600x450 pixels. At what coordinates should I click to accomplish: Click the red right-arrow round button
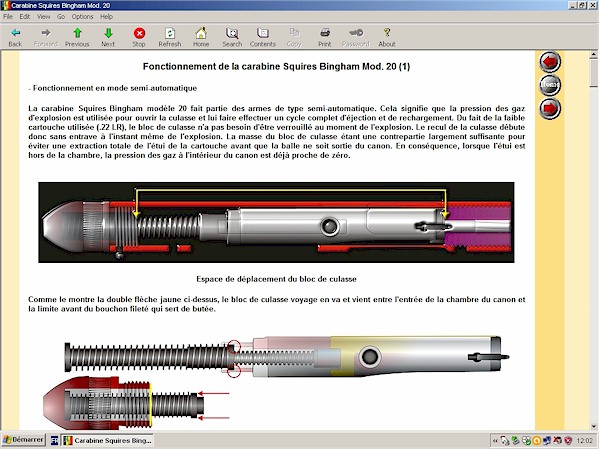(x=550, y=109)
